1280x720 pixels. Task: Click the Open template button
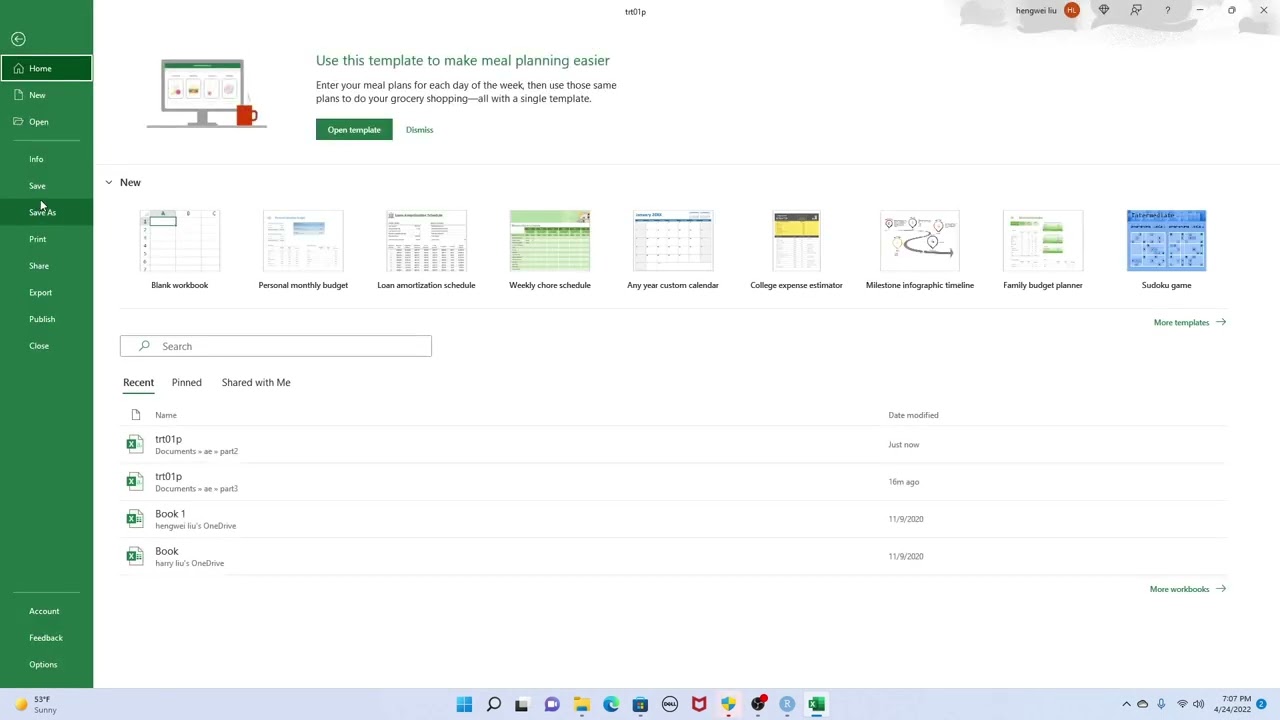click(x=354, y=130)
